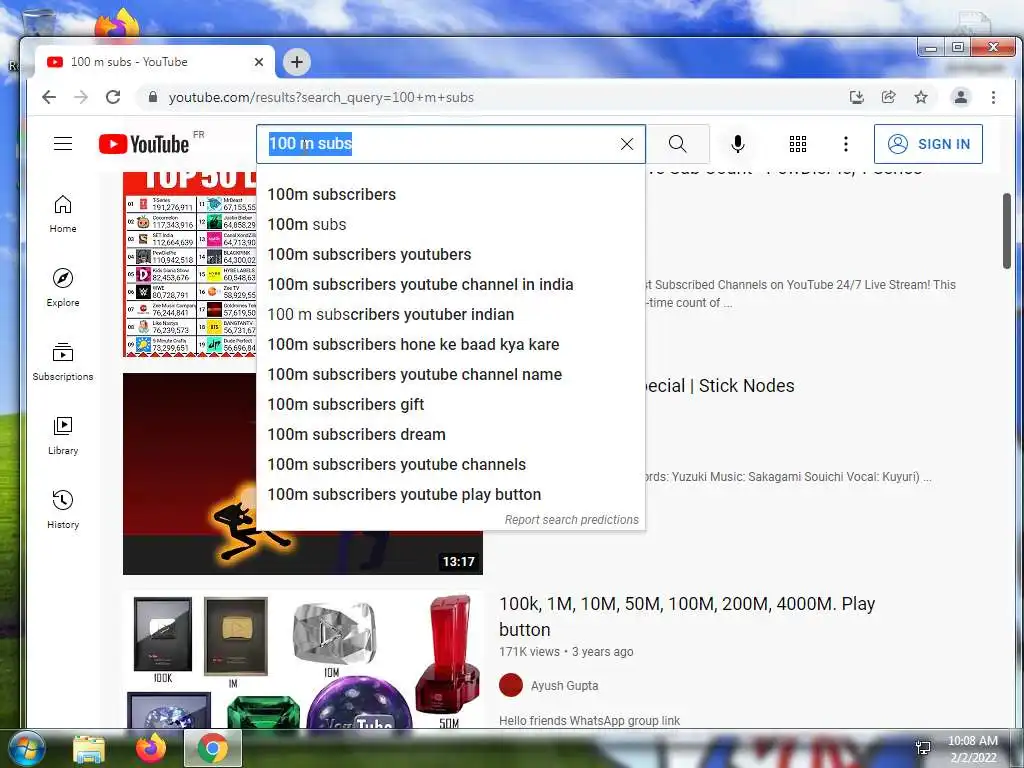Click the SIGN IN button

coord(928,144)
